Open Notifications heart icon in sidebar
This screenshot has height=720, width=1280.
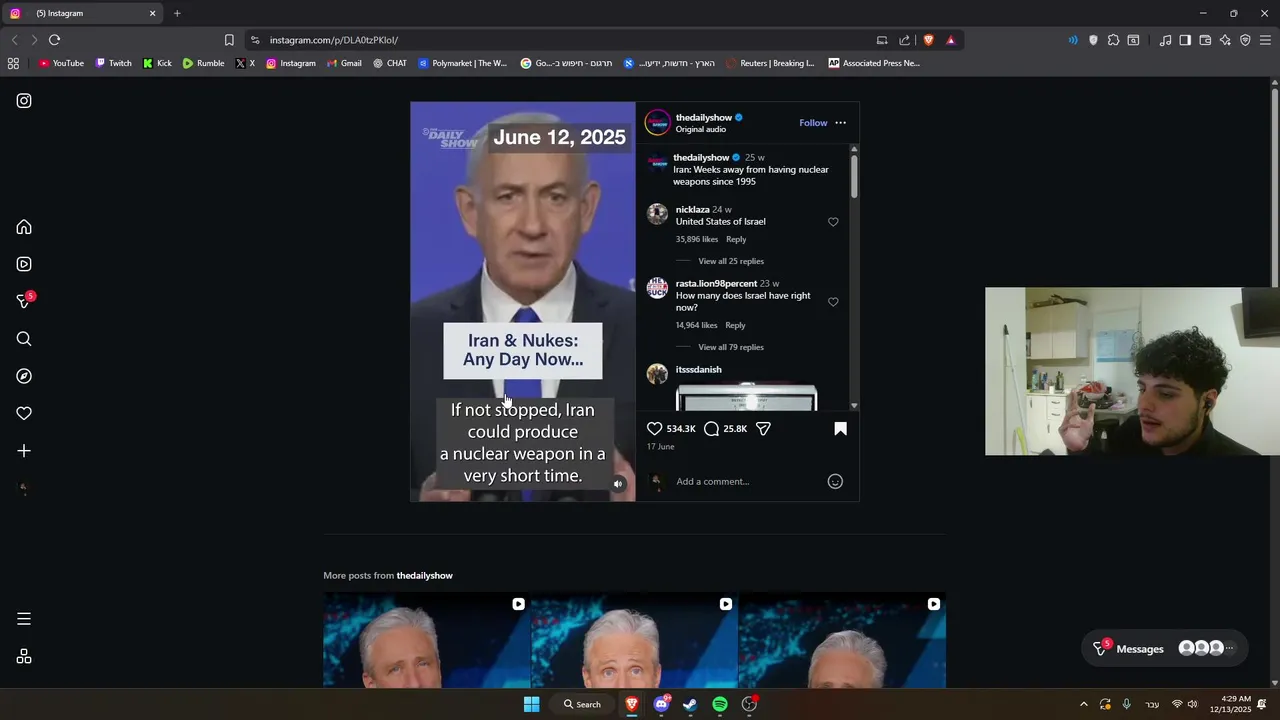coord(24,413)
